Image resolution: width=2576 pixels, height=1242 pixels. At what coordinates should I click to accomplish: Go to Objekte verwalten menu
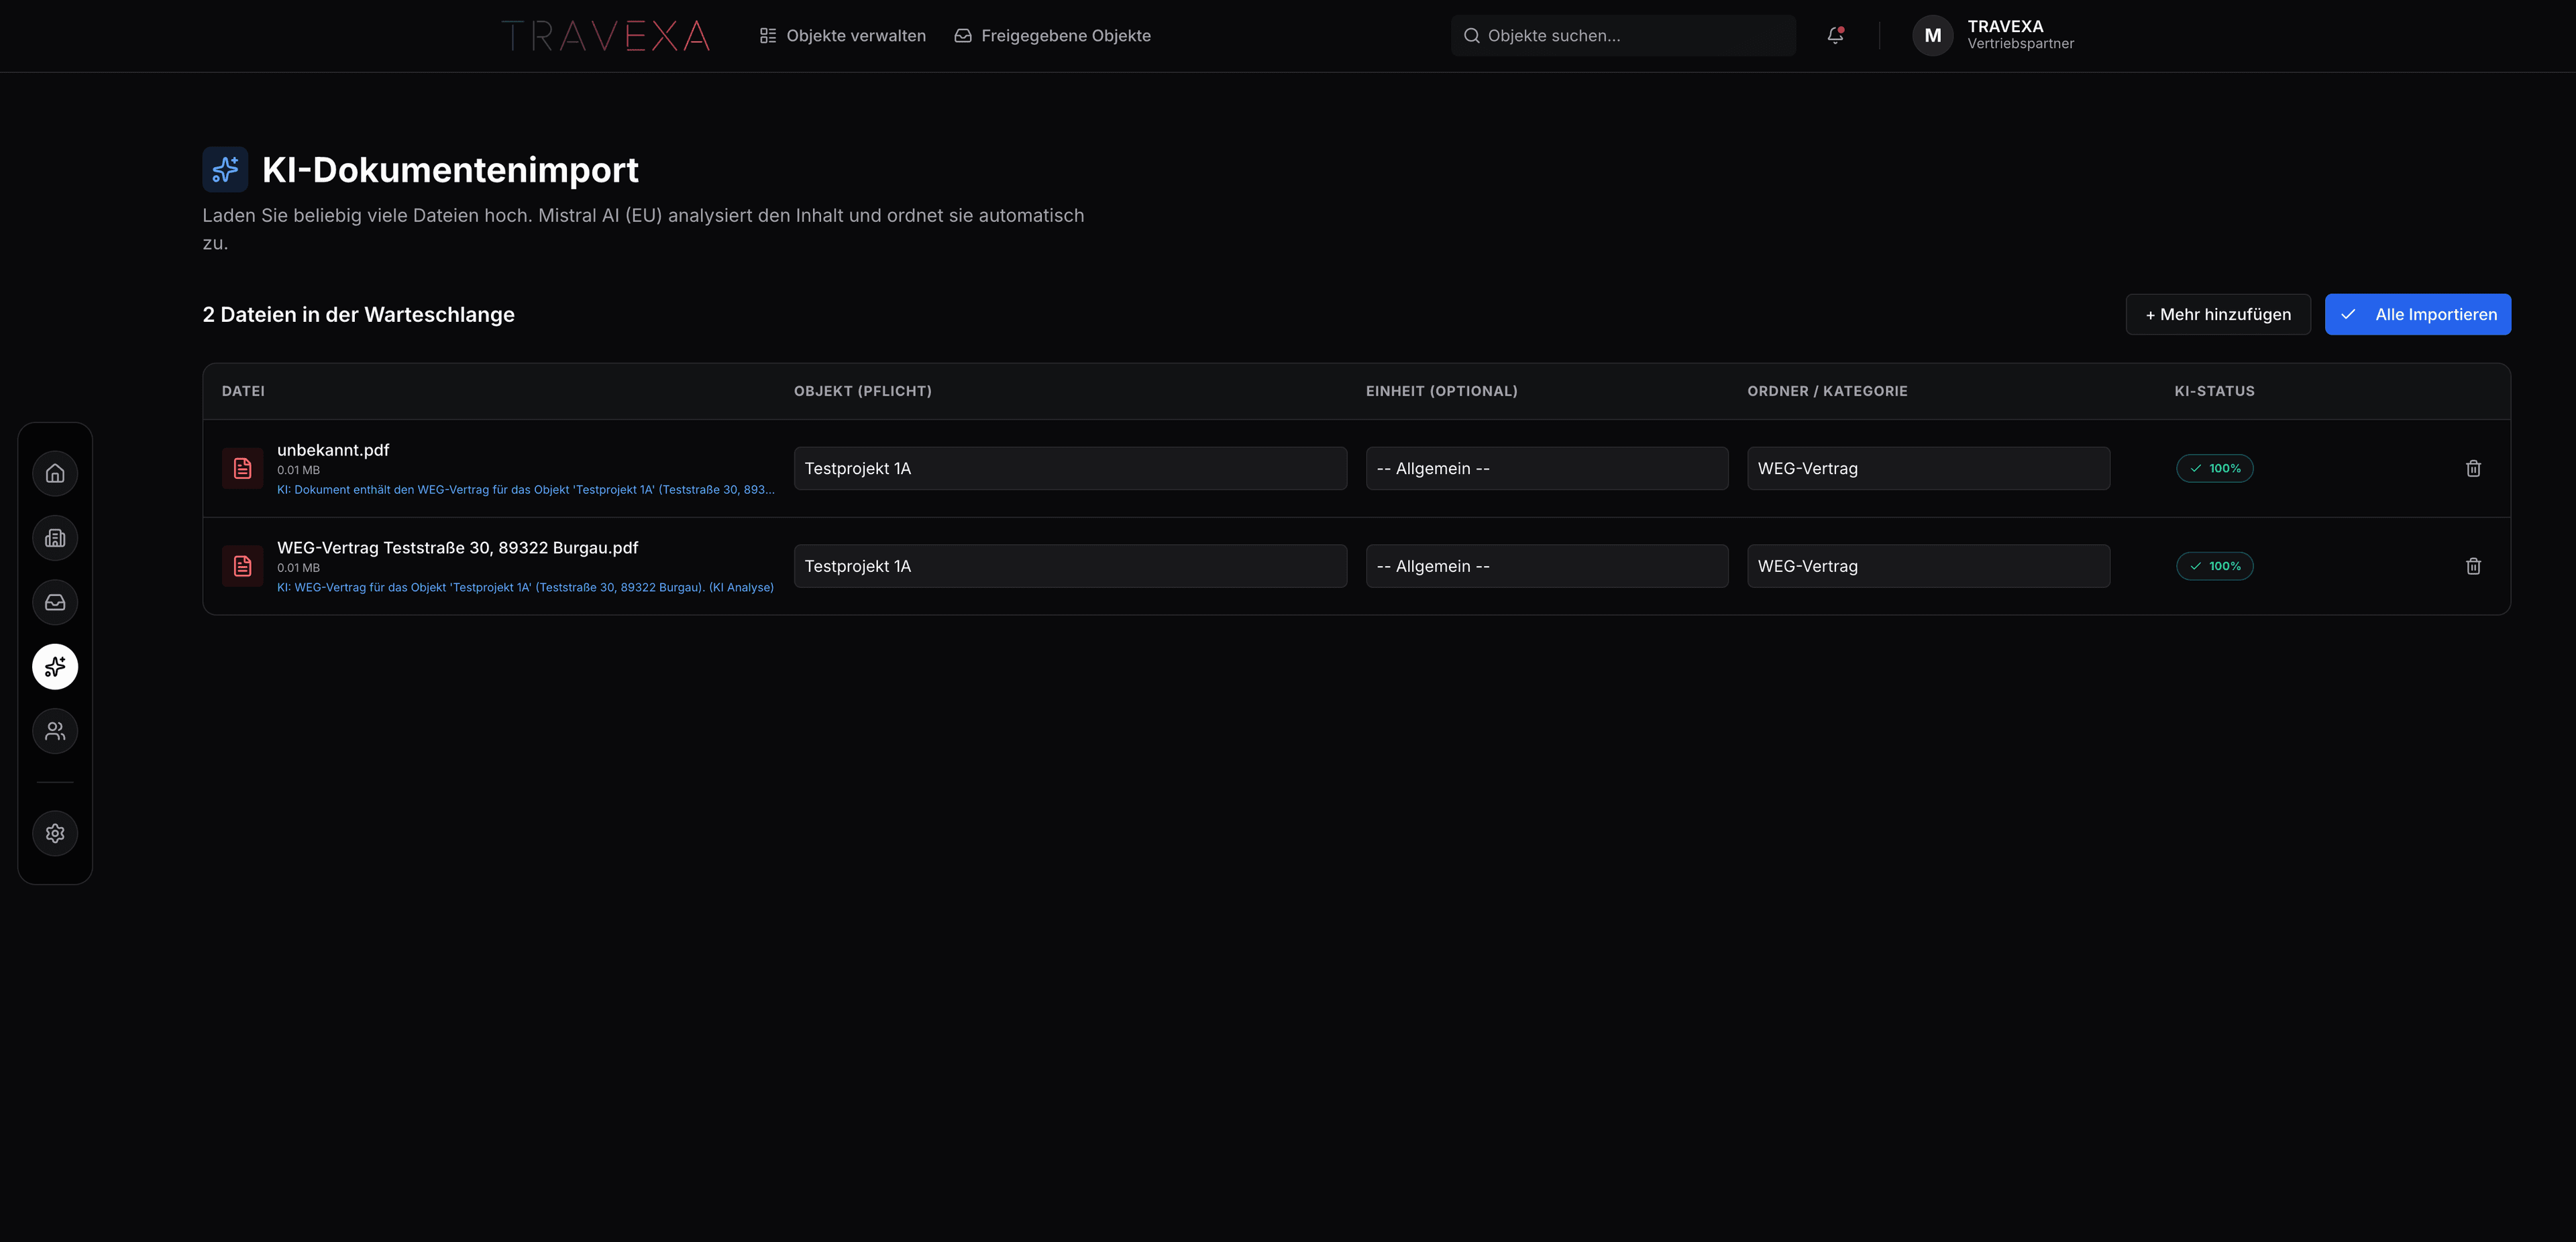point(843,36)
